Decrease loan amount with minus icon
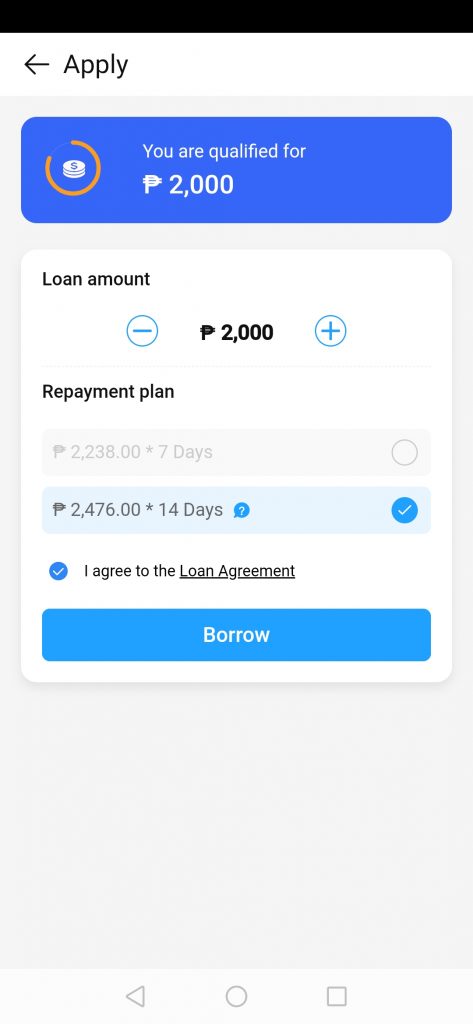 click(x=142, y=331)
